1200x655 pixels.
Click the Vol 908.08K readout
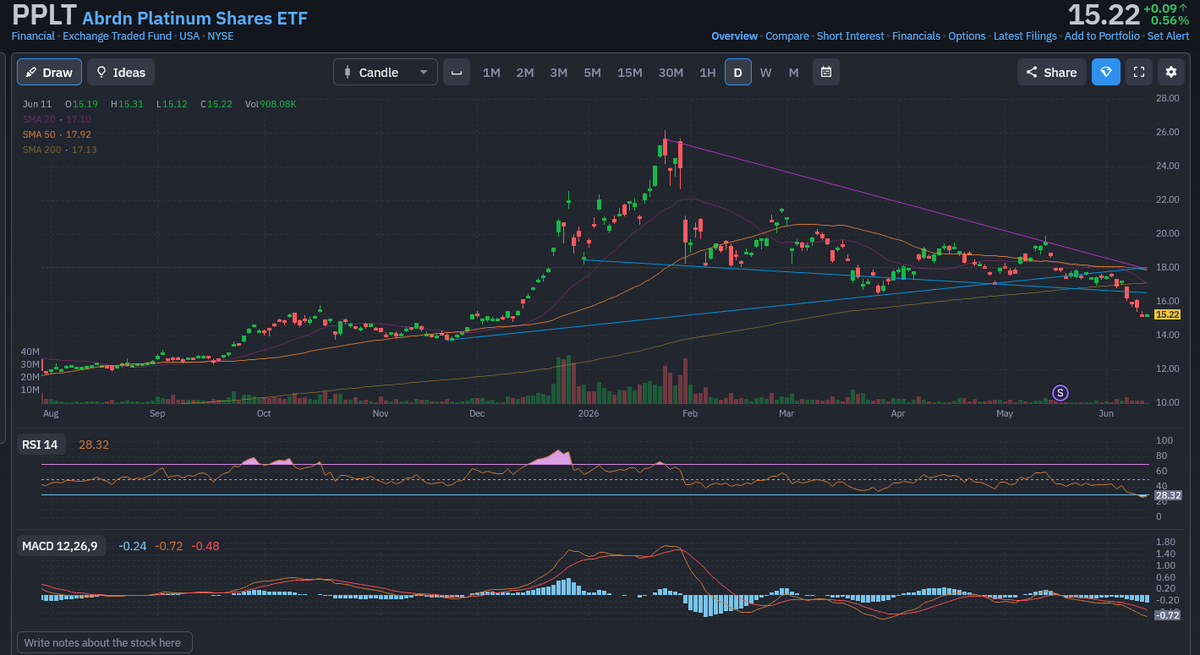[270, 104]
